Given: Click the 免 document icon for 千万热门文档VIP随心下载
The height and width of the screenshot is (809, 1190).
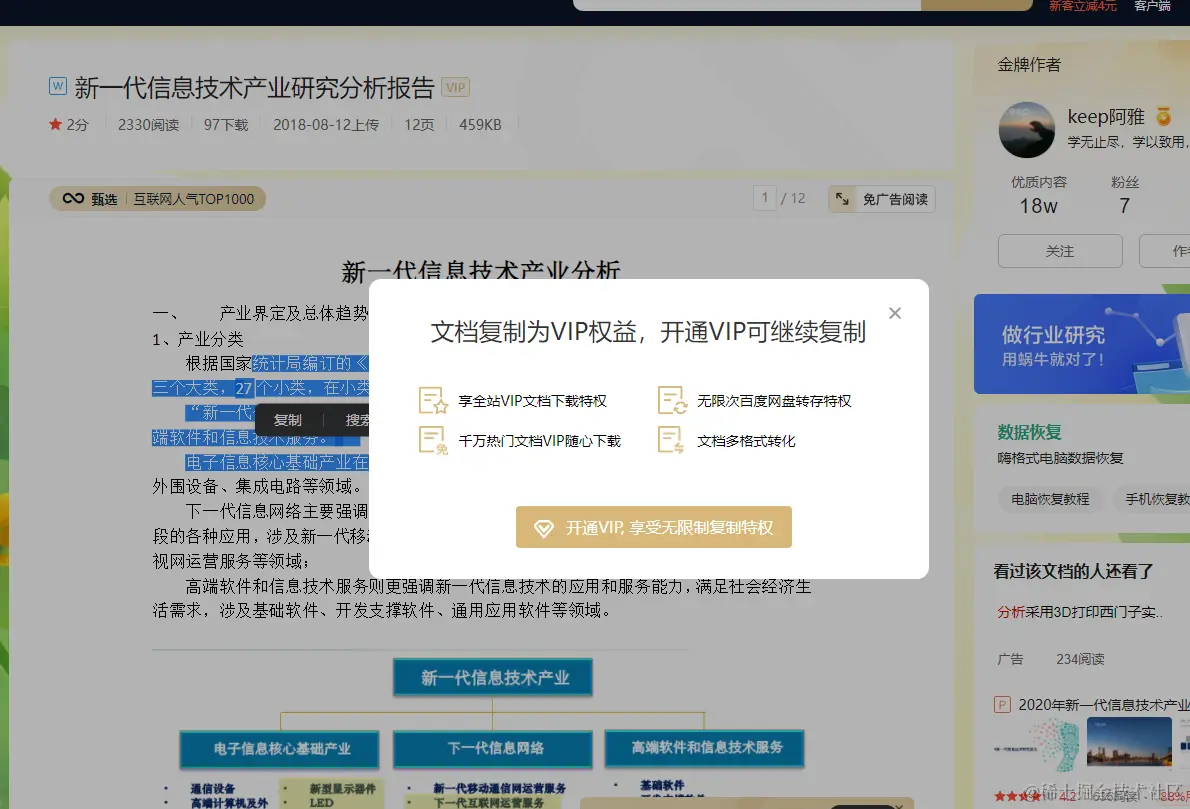Looking at the screenshot, I should point(429,438).
